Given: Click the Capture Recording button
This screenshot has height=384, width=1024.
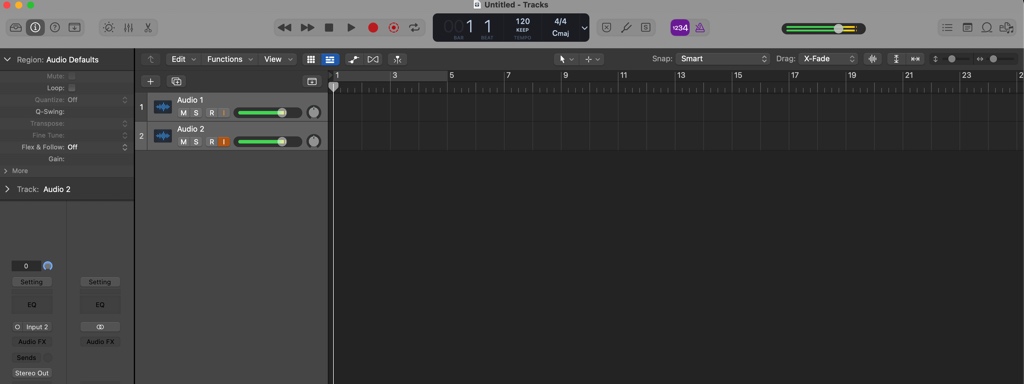Looking at the screenshot, I should click(394, 27).
